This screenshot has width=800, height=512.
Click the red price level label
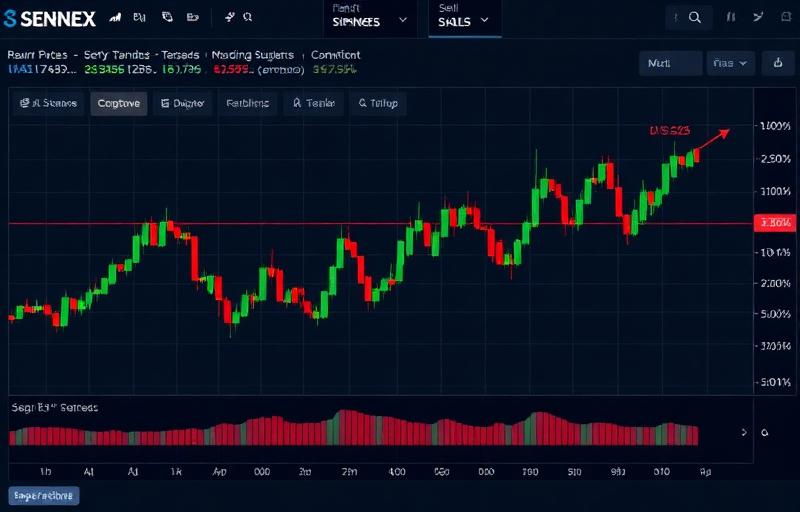(x=774, y=223)
